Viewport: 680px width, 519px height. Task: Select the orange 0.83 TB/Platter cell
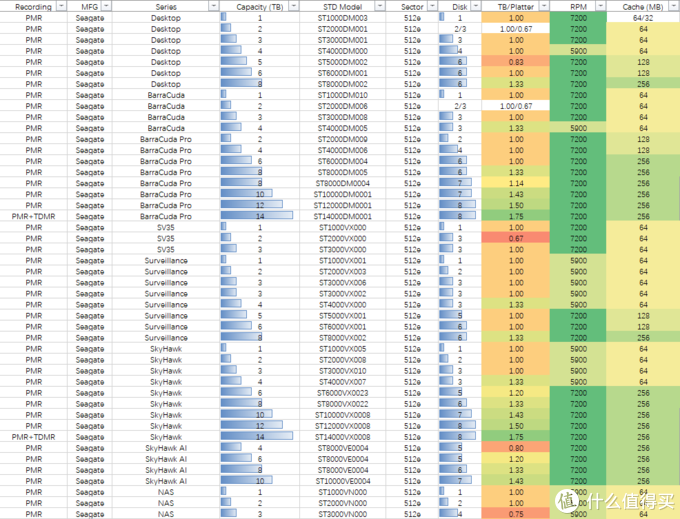click(515, 62)
